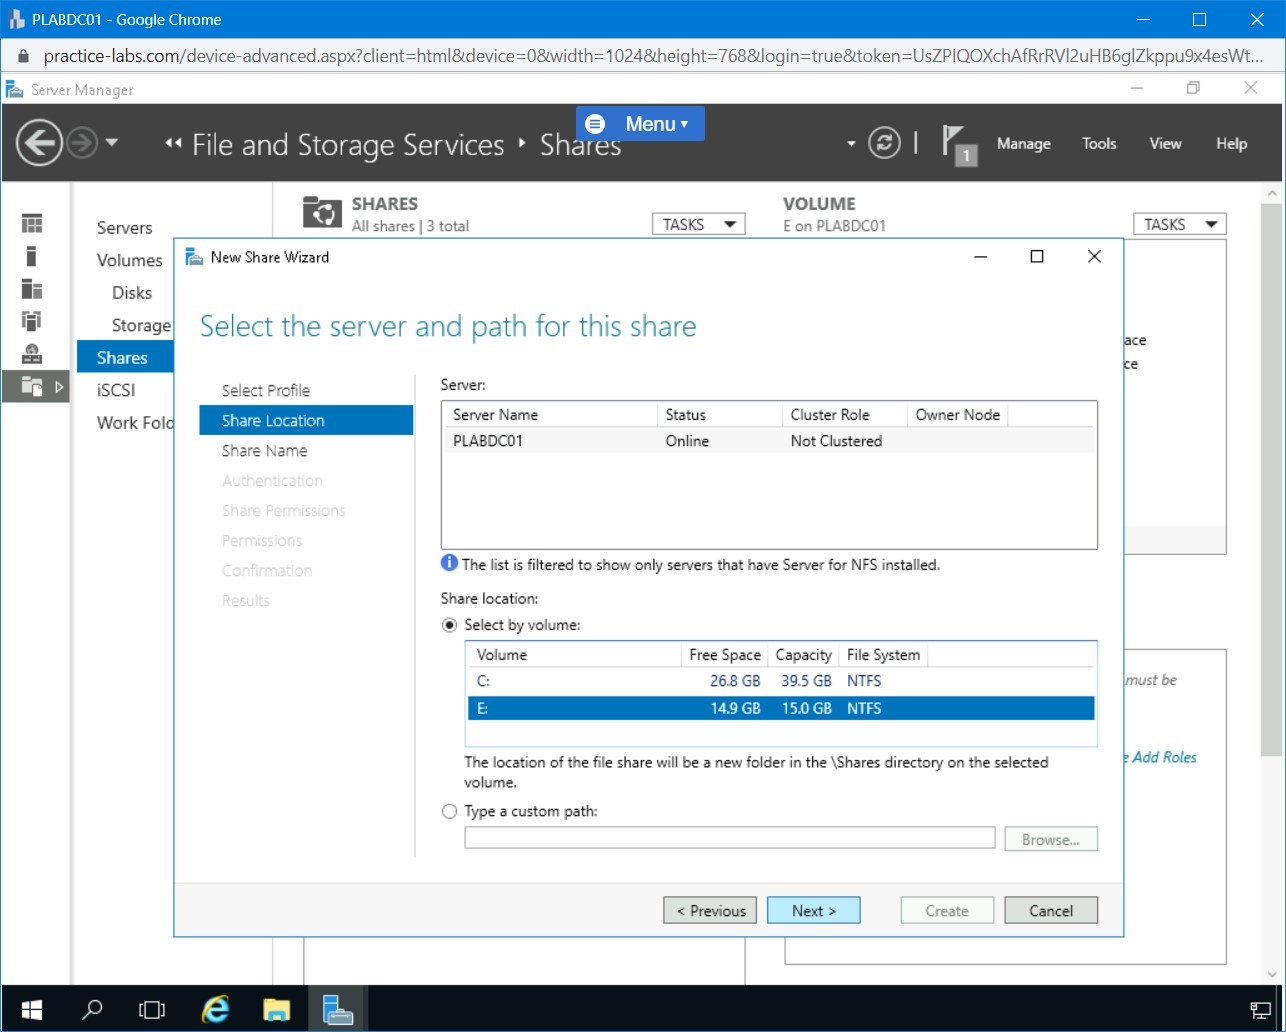Open the View menu
This screenshot has height=1032, width=1286.
pos(1165,144)
